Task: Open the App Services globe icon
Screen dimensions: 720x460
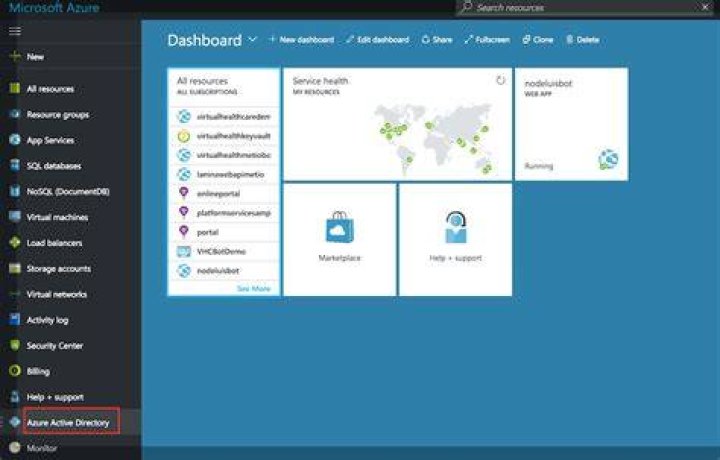Action: click(x=15, y=140)
